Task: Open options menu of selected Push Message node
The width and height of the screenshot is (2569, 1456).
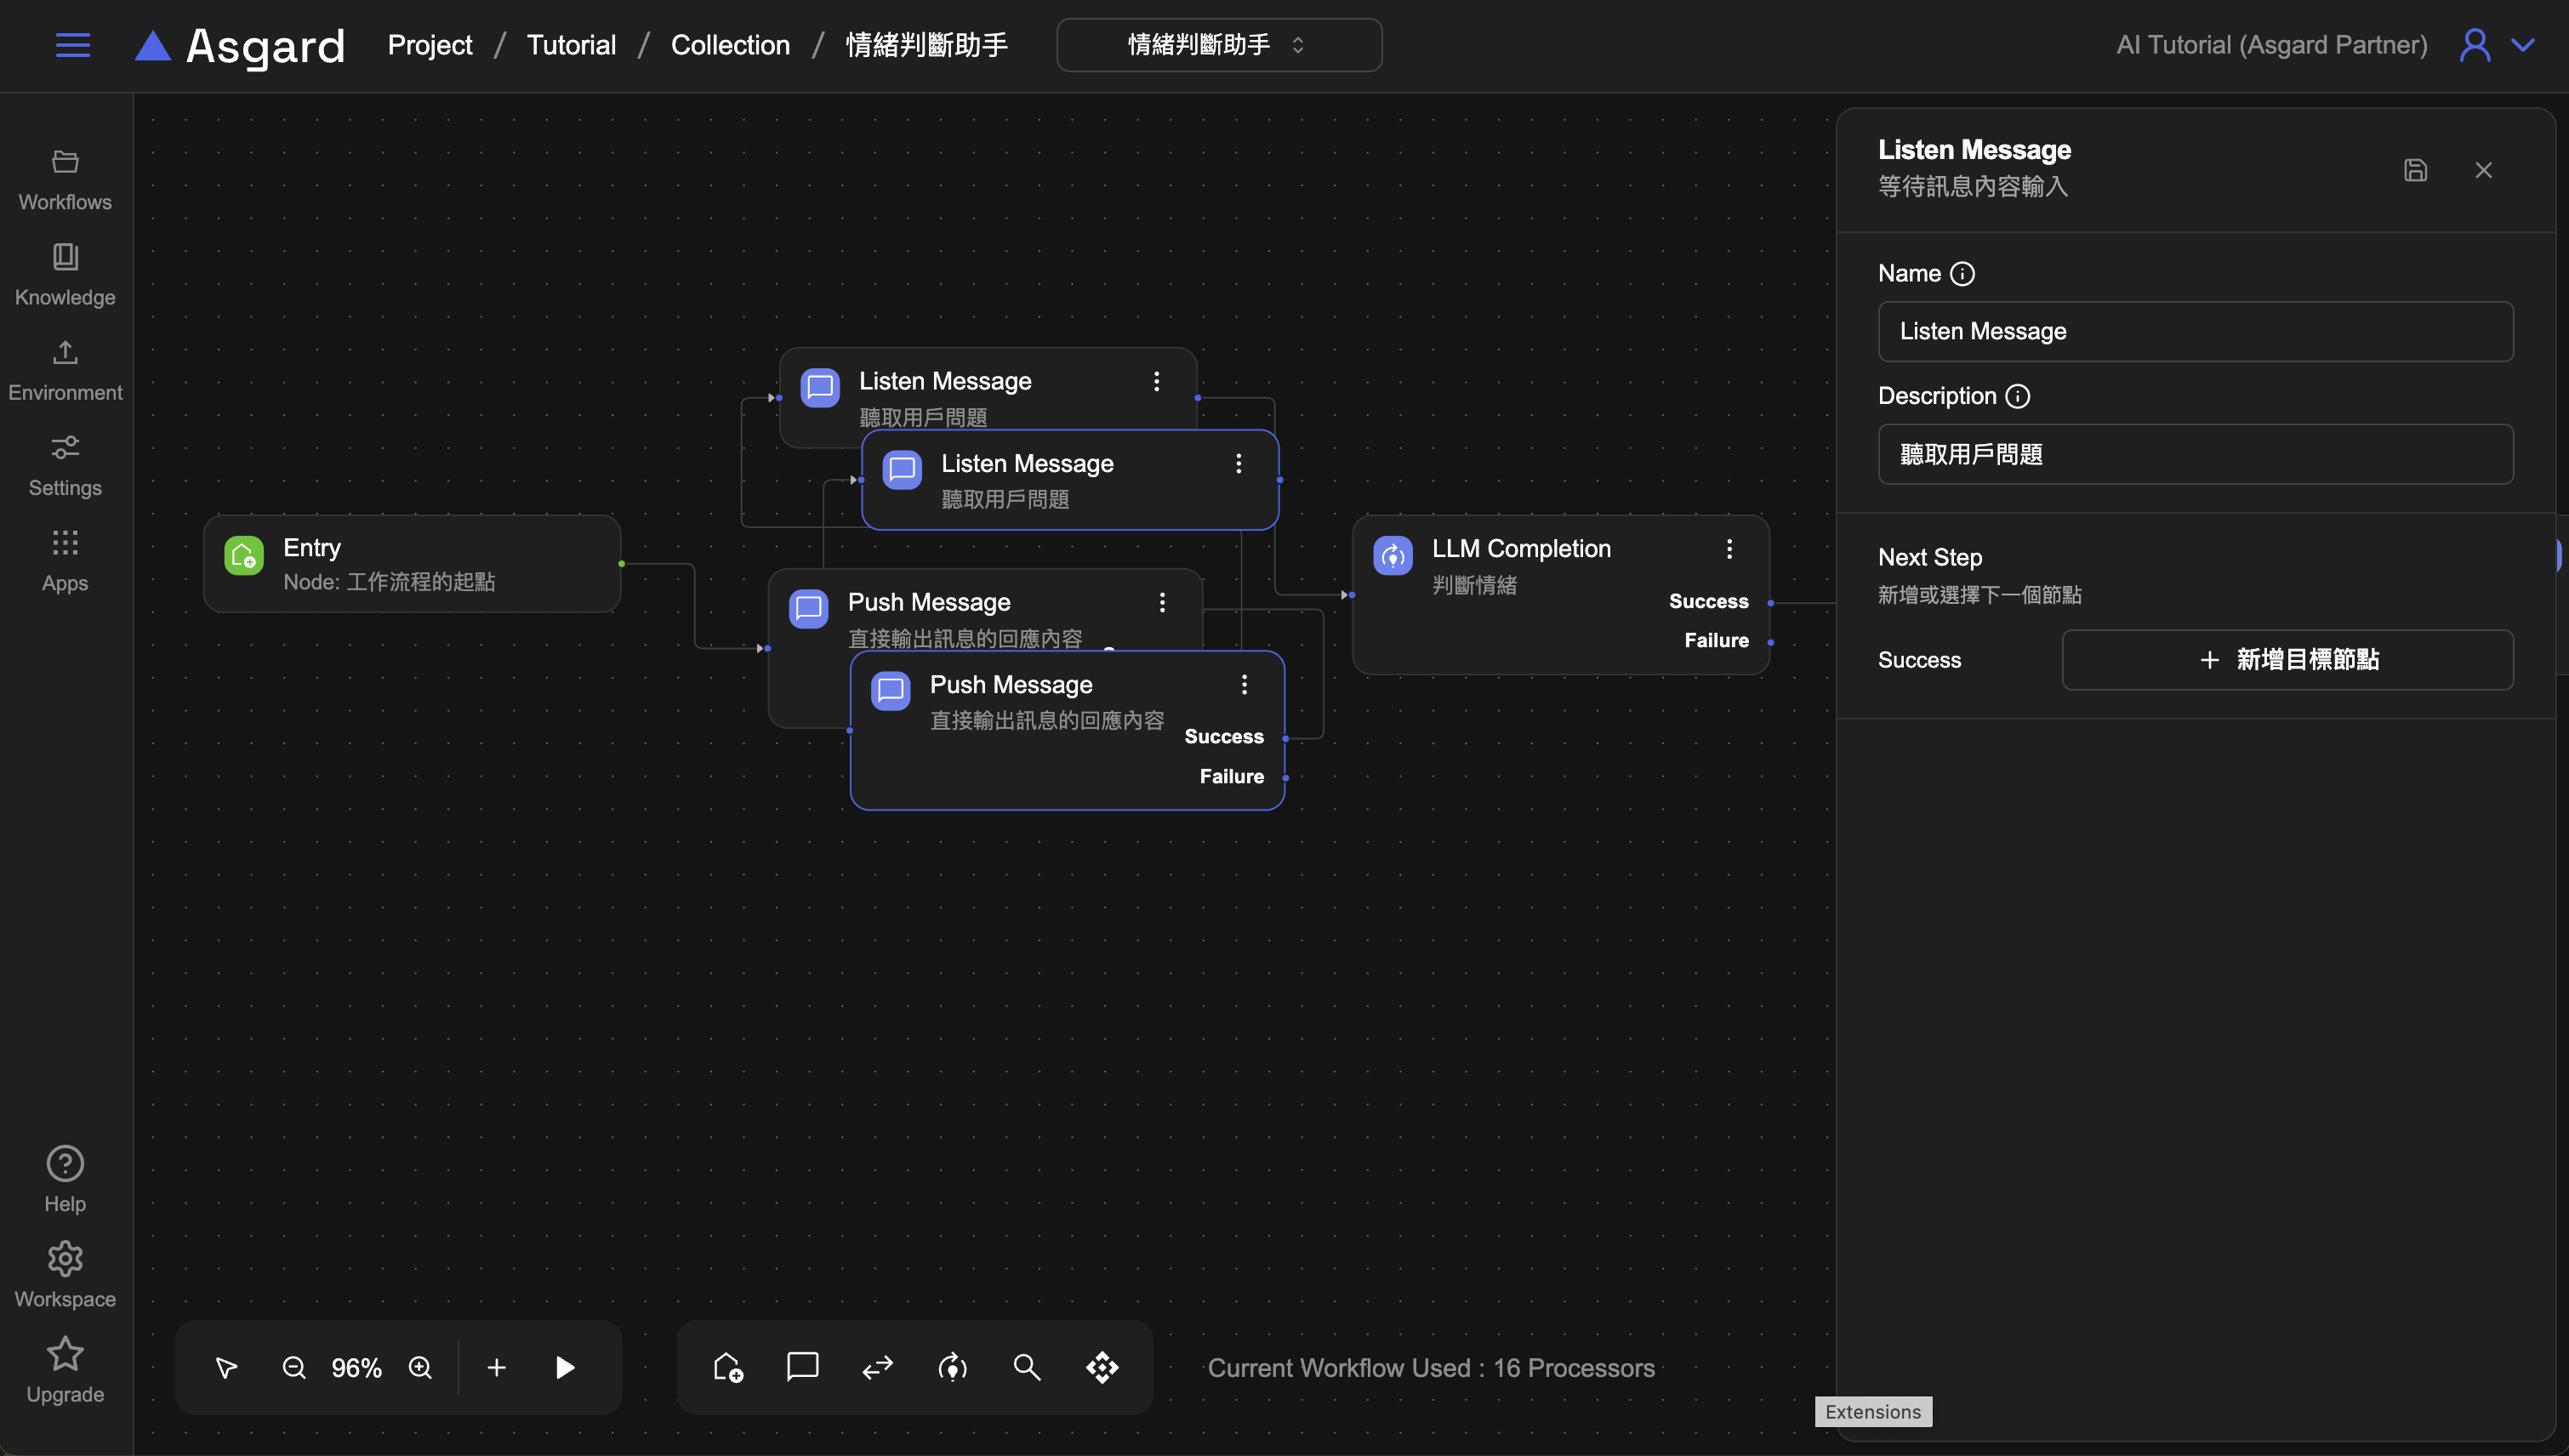Action: pyautogui.click(x=1244, y=685)
